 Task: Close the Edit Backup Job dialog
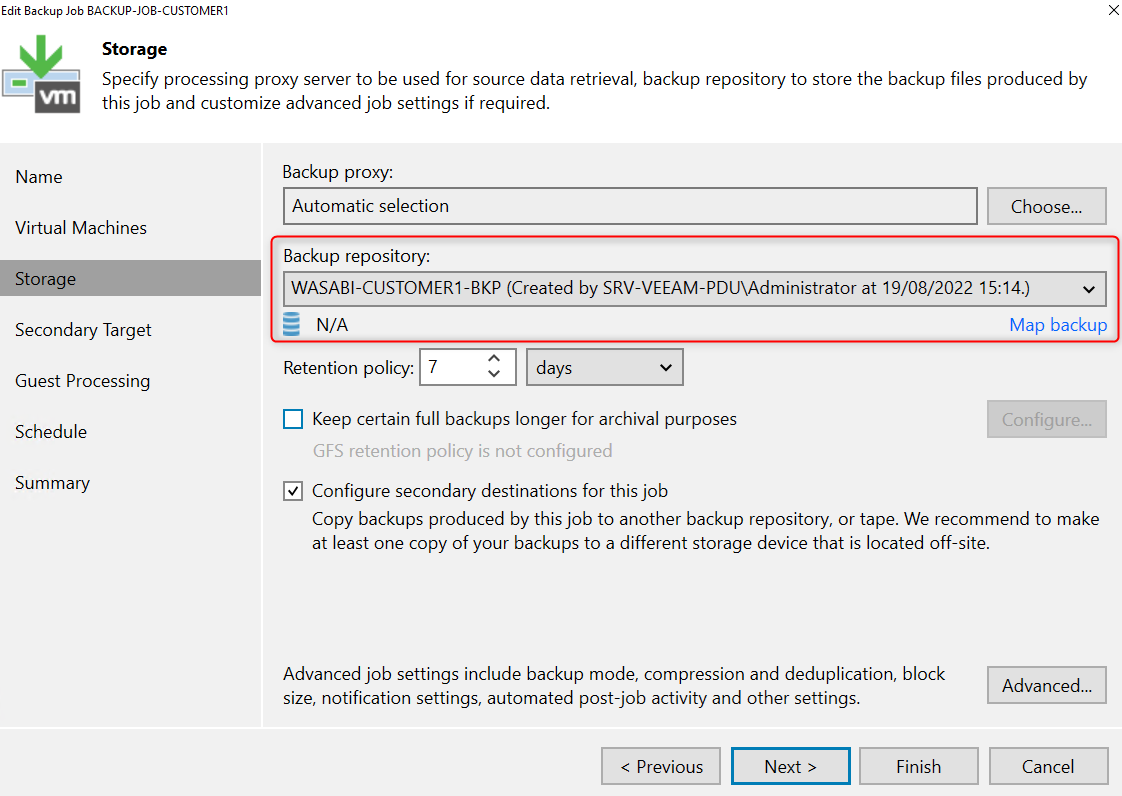point(1114,10)
